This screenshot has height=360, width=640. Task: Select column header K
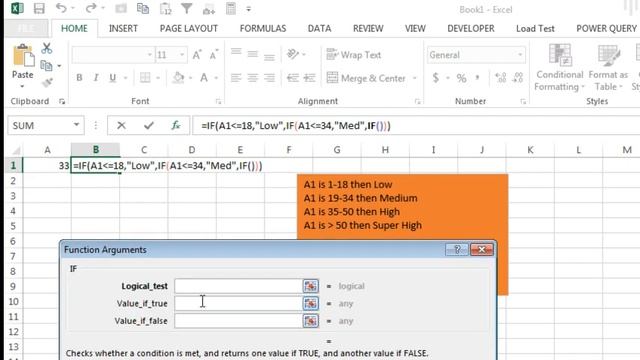pos(530,150)
